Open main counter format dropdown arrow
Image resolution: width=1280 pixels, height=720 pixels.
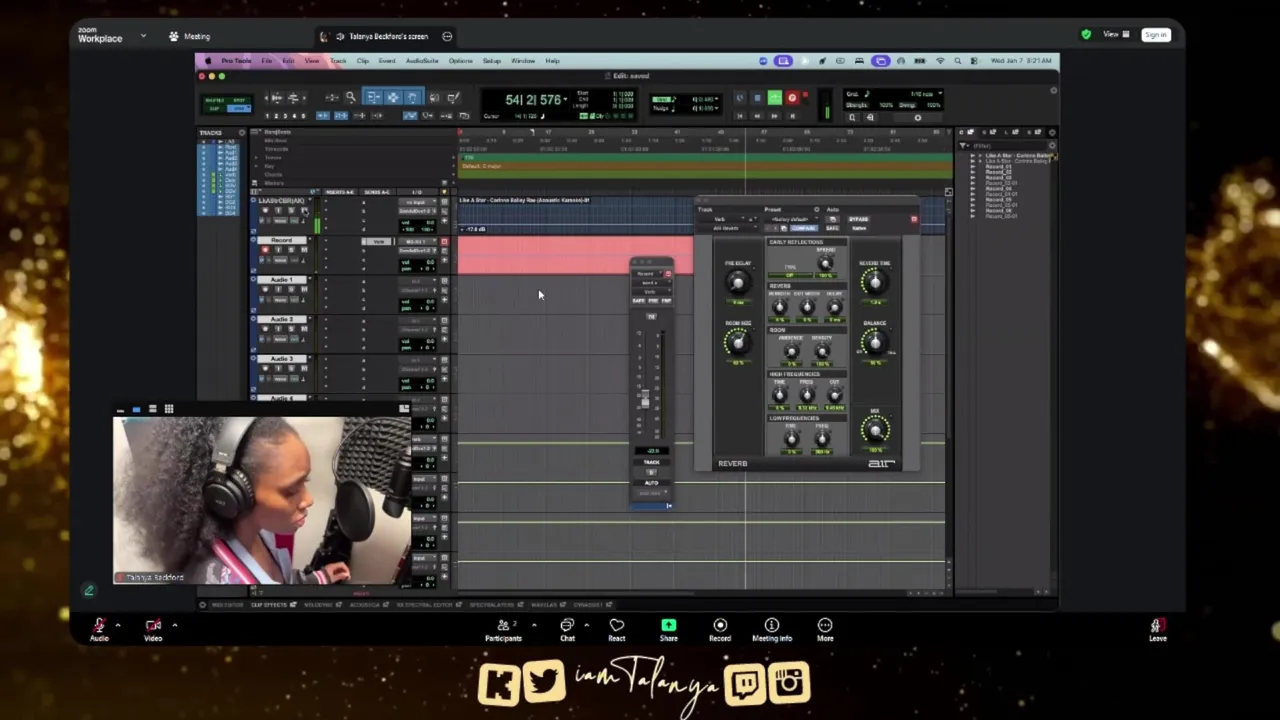pyautogui.click(x=566, y=100)
